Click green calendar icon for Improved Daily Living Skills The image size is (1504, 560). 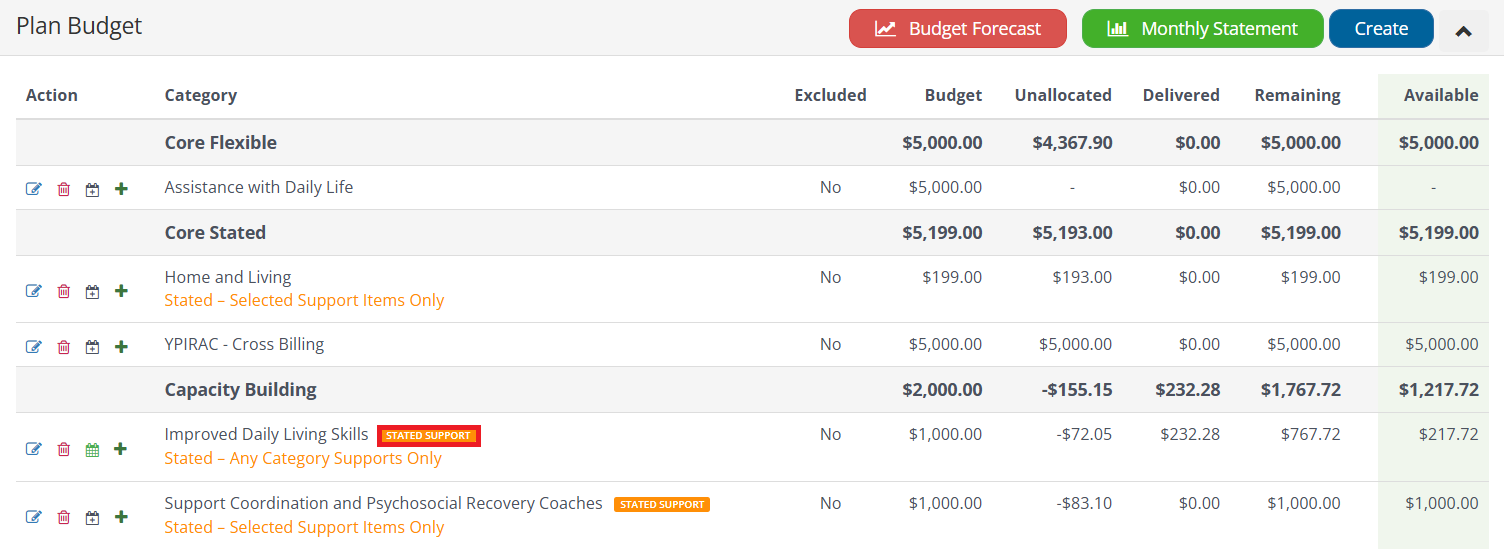pos(92,450)
